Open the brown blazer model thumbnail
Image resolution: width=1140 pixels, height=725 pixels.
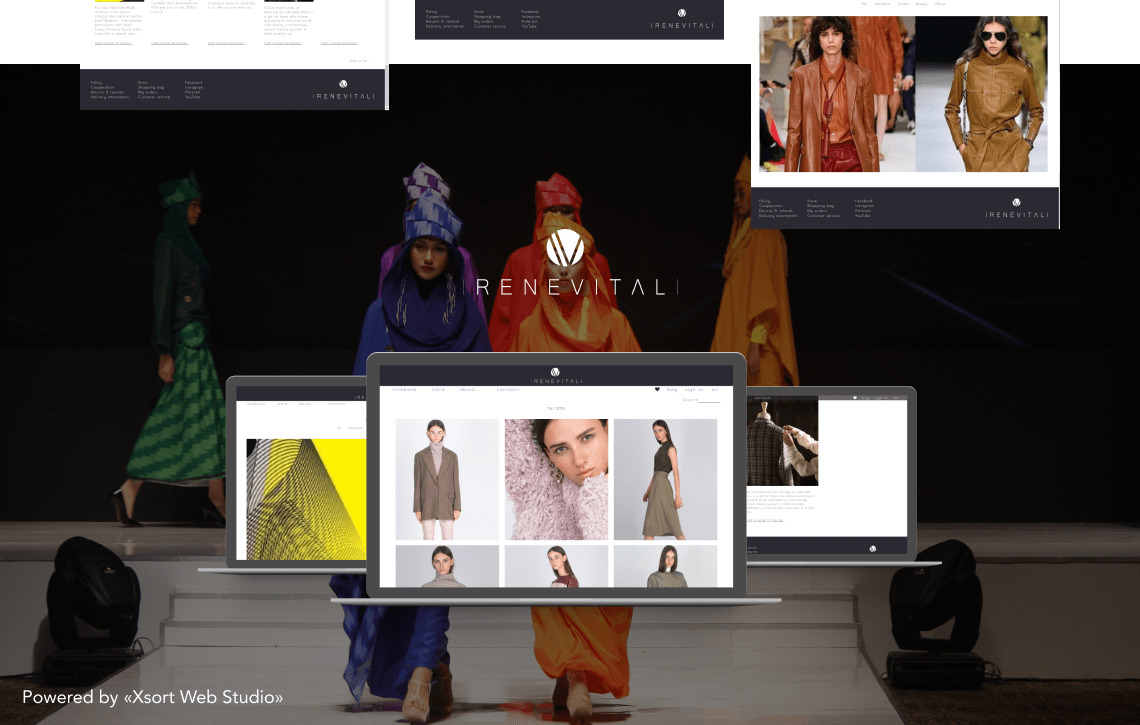point(447,479)
